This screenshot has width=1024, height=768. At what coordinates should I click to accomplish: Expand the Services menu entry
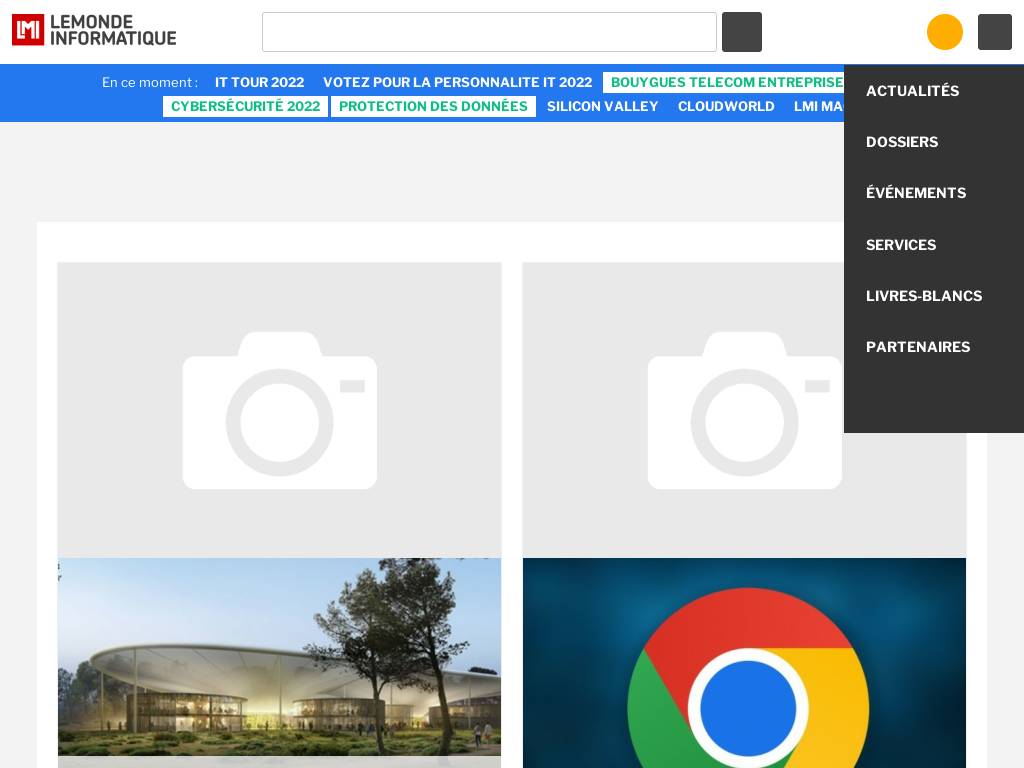point(901,245)
